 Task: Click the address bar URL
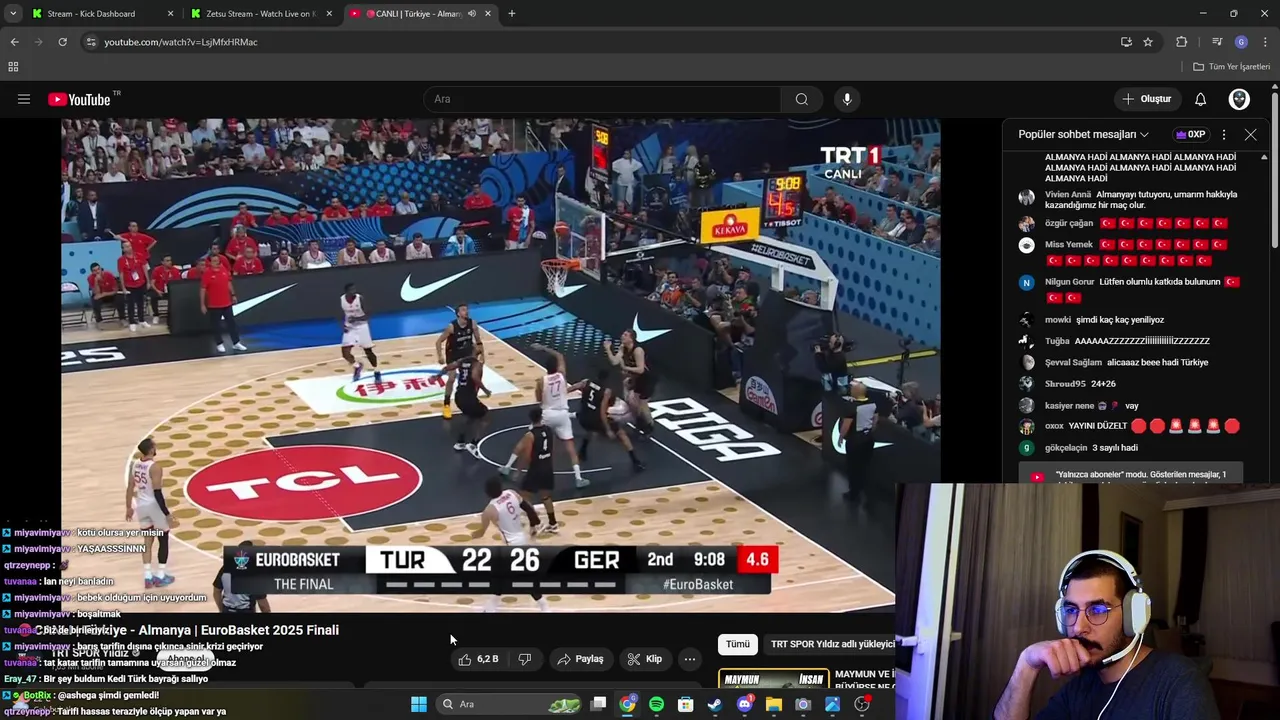[x=181, y=42]
